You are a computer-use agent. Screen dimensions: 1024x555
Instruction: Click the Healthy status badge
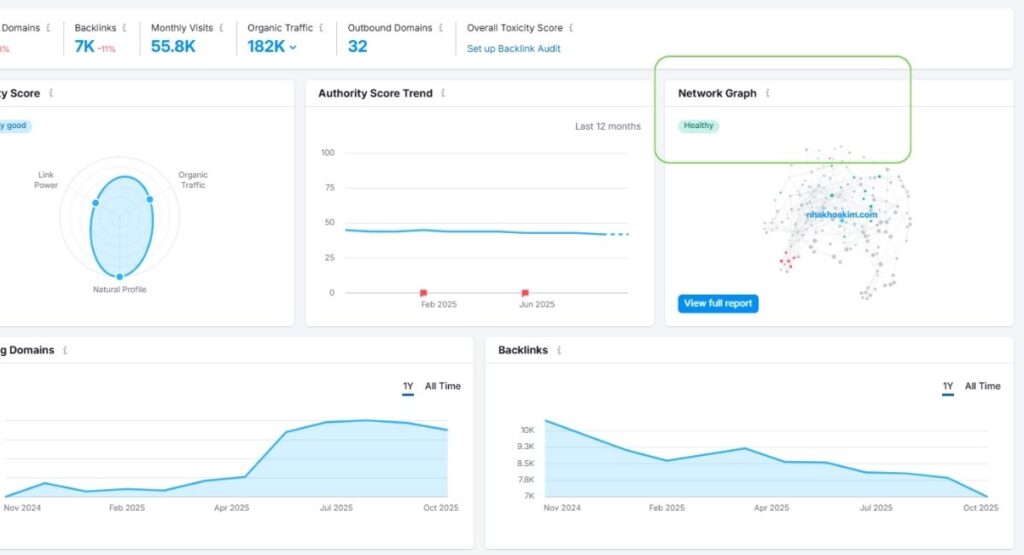point(698,126)
